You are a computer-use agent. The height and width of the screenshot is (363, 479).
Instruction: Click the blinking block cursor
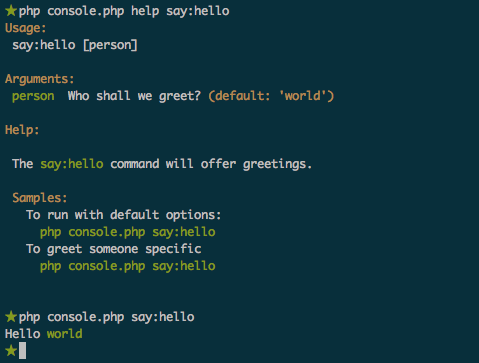click(22, 351)
